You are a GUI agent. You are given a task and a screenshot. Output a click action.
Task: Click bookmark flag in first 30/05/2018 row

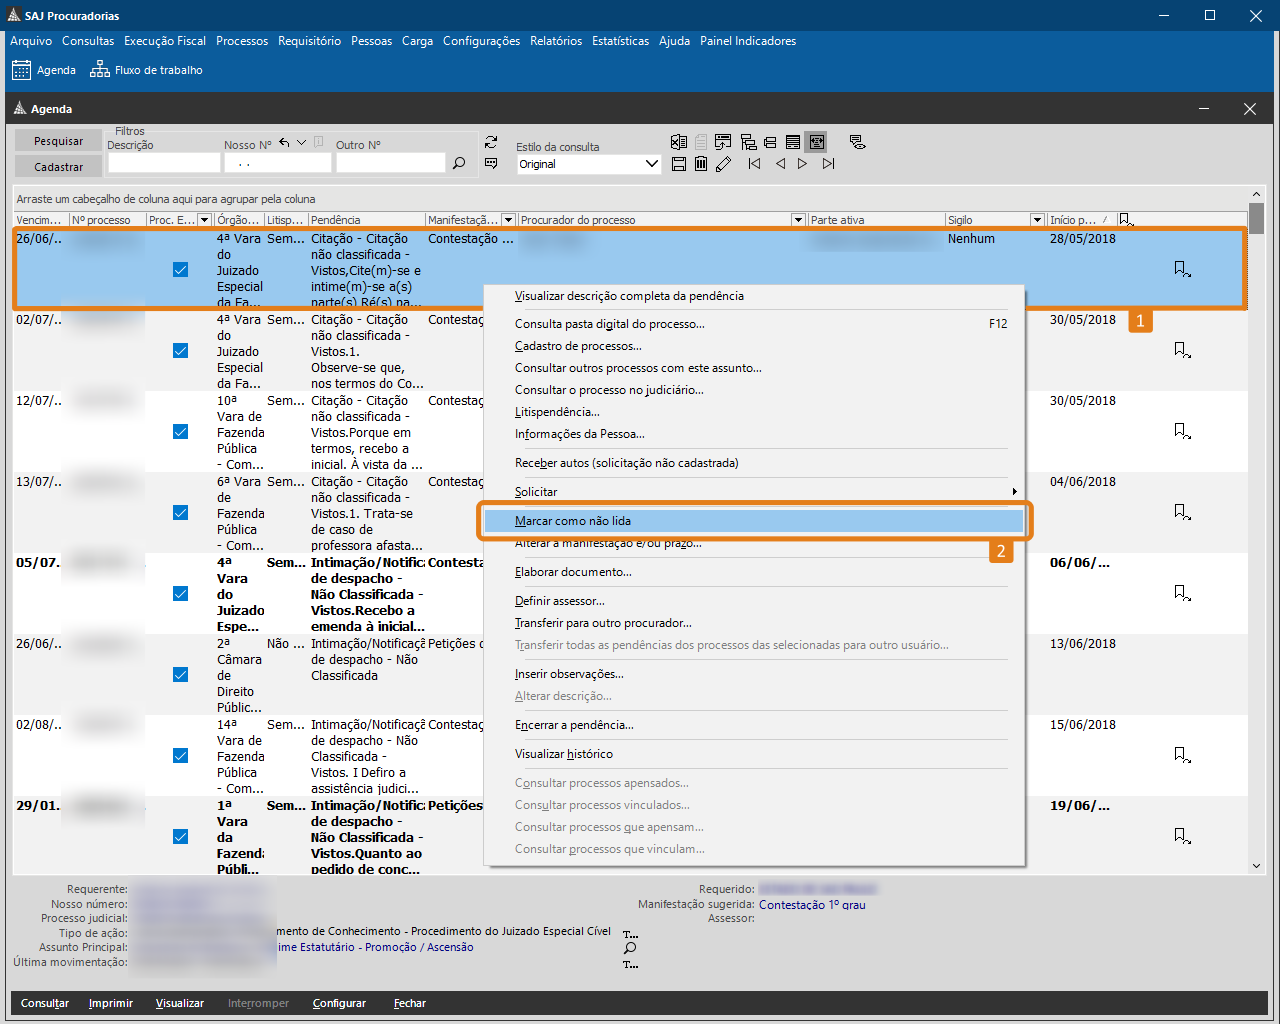(x=1182, y=350)
